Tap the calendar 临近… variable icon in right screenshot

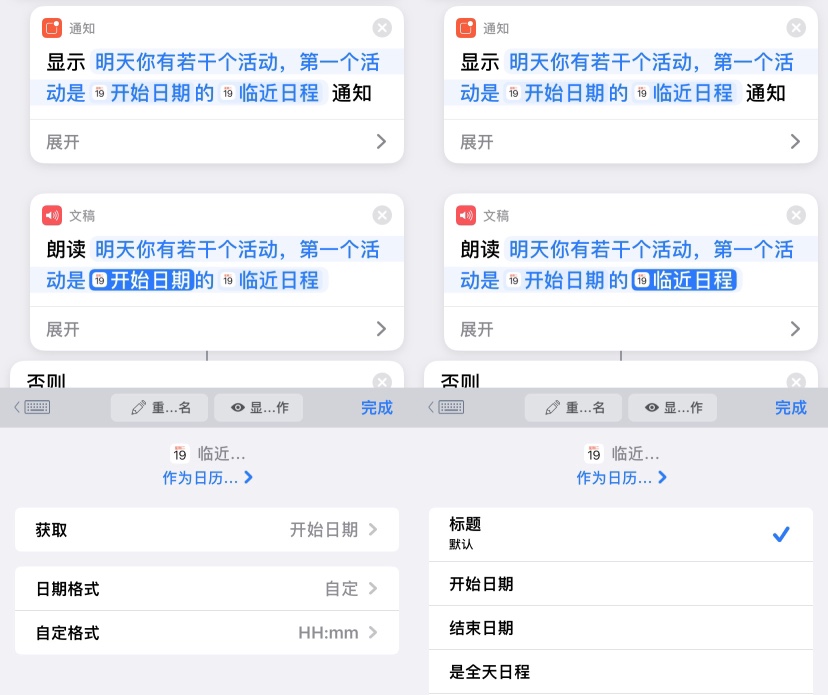594,454
